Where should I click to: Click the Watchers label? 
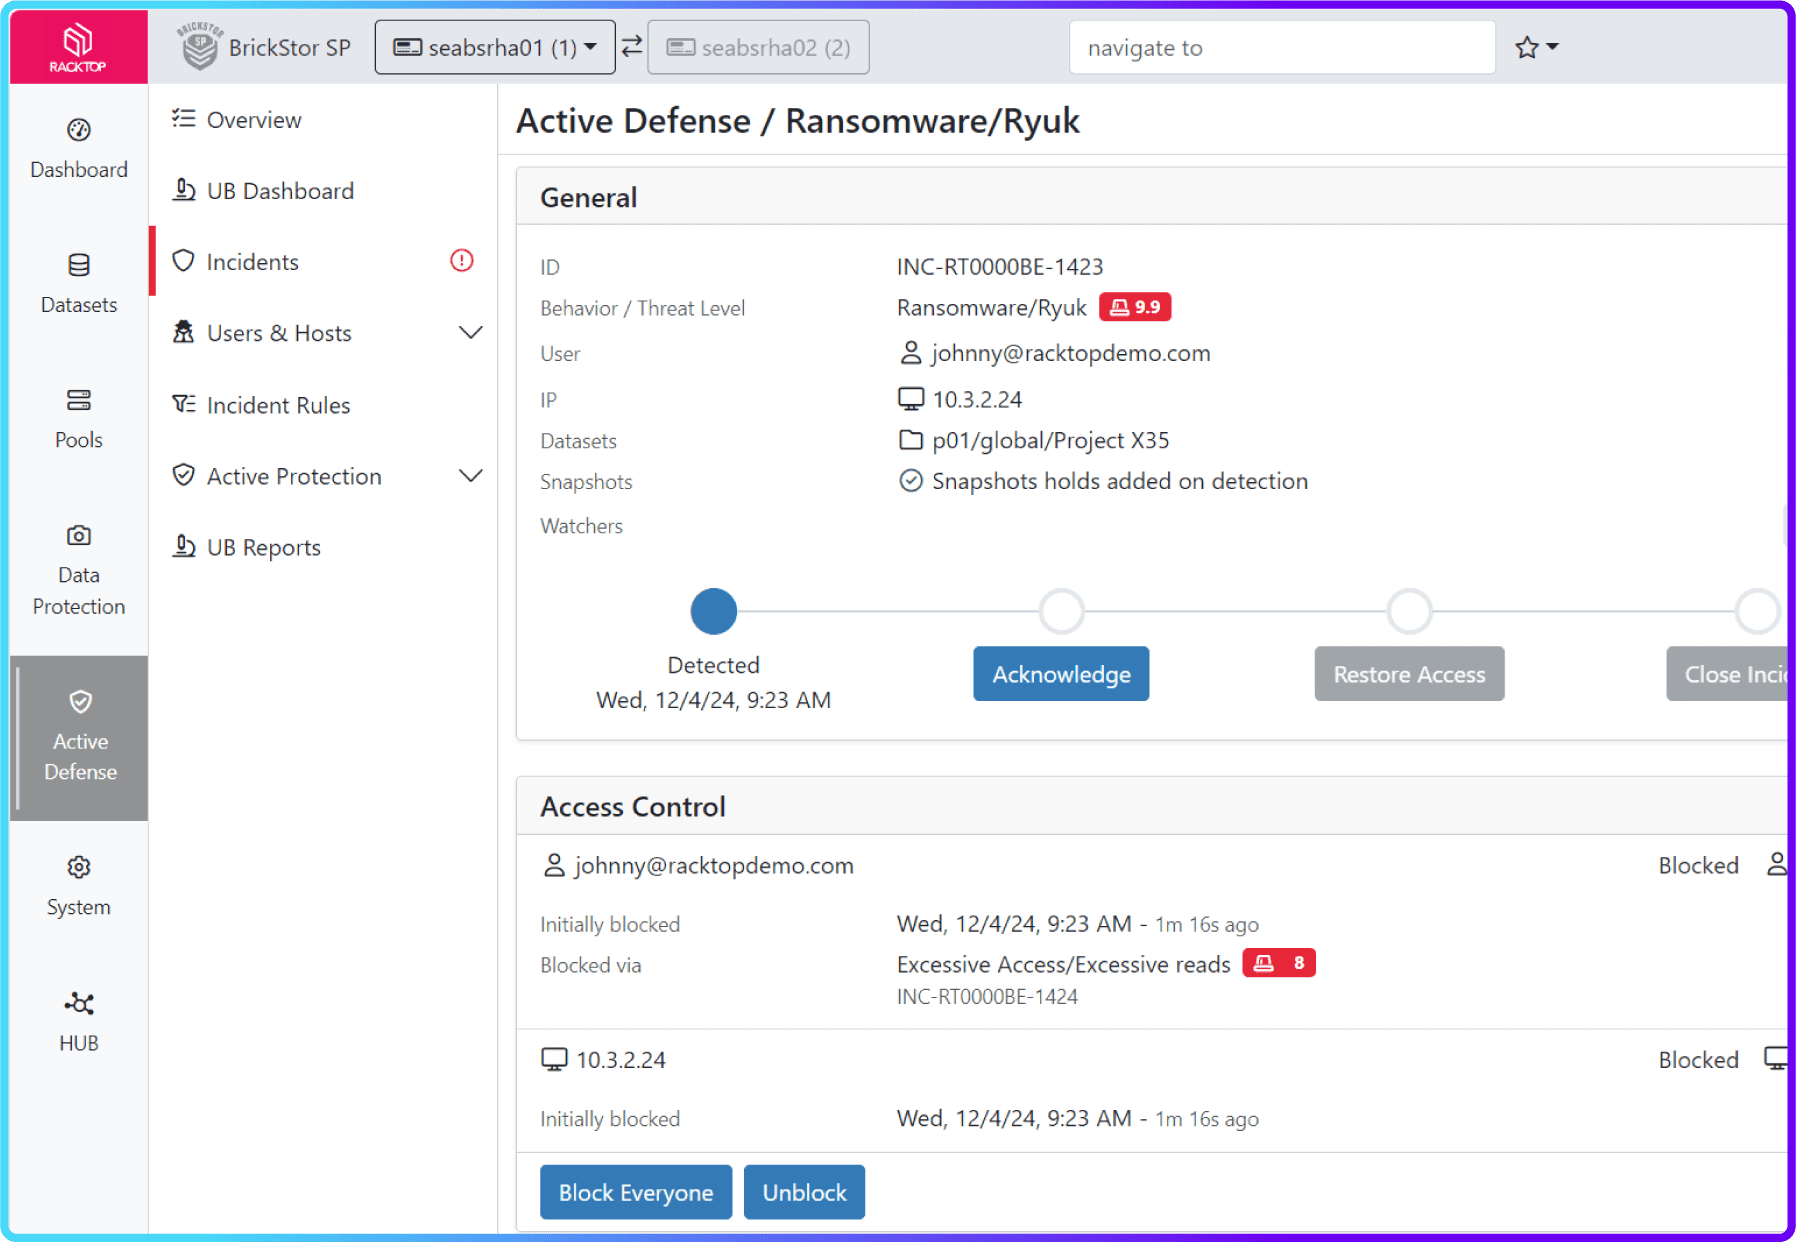pyautogui.click(x=581, y=526)
